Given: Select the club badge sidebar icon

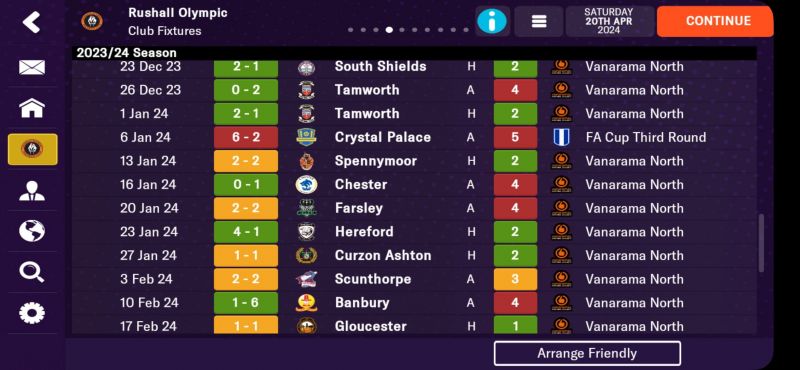Looking at the screenshot, I should tap(33, 150).
